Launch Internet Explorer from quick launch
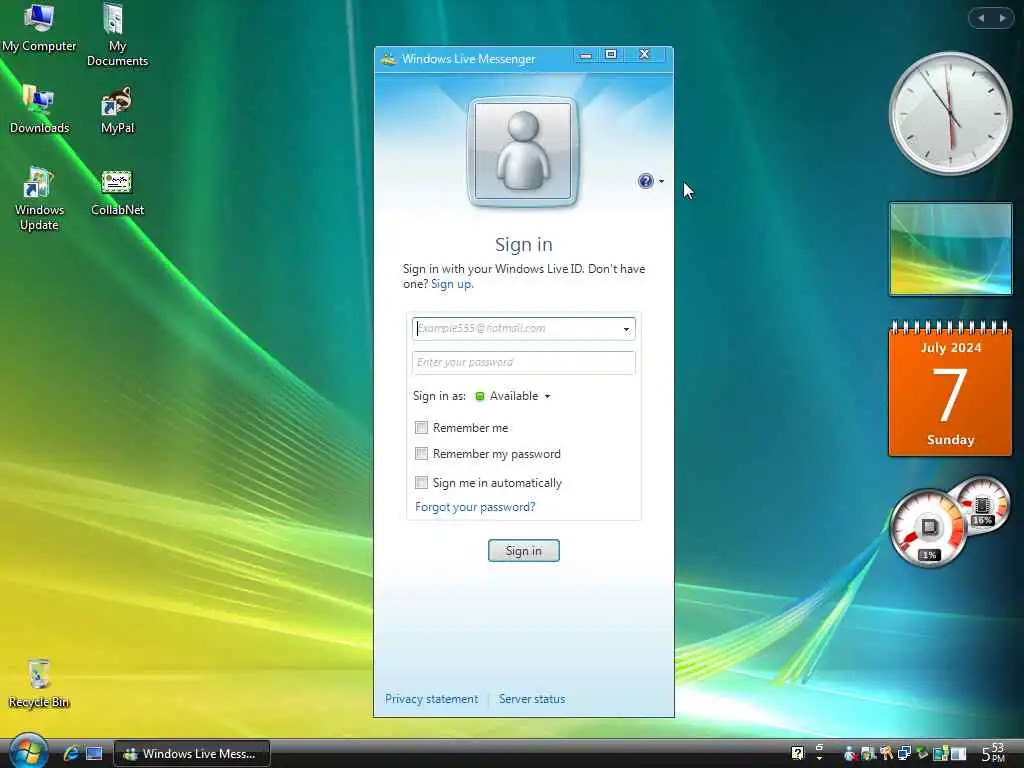 71,754
